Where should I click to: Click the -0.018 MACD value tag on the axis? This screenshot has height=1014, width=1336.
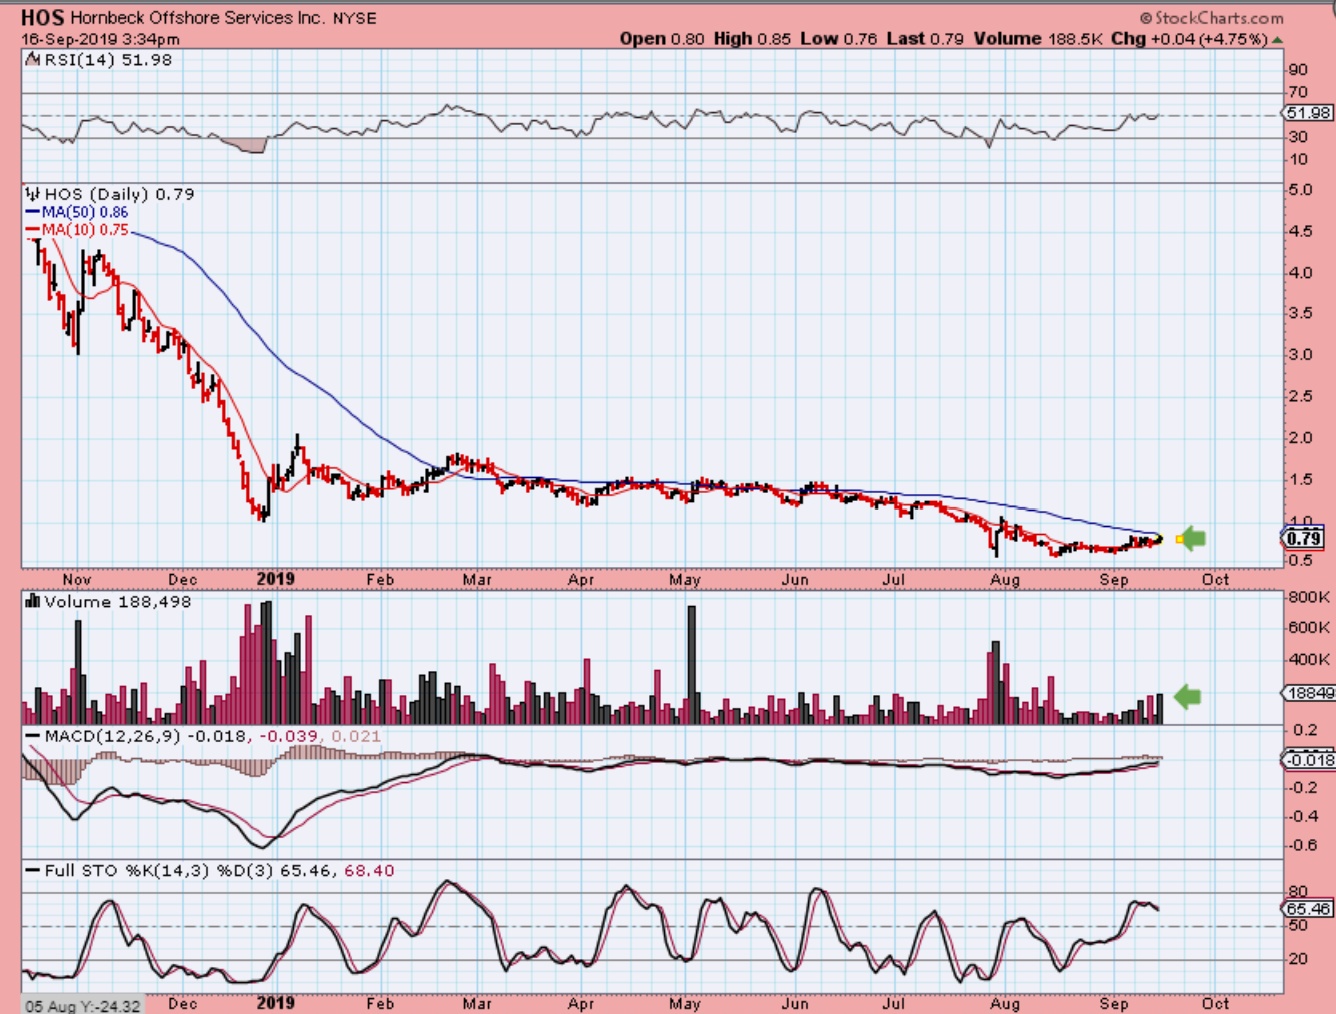(x=1309, y=760)
